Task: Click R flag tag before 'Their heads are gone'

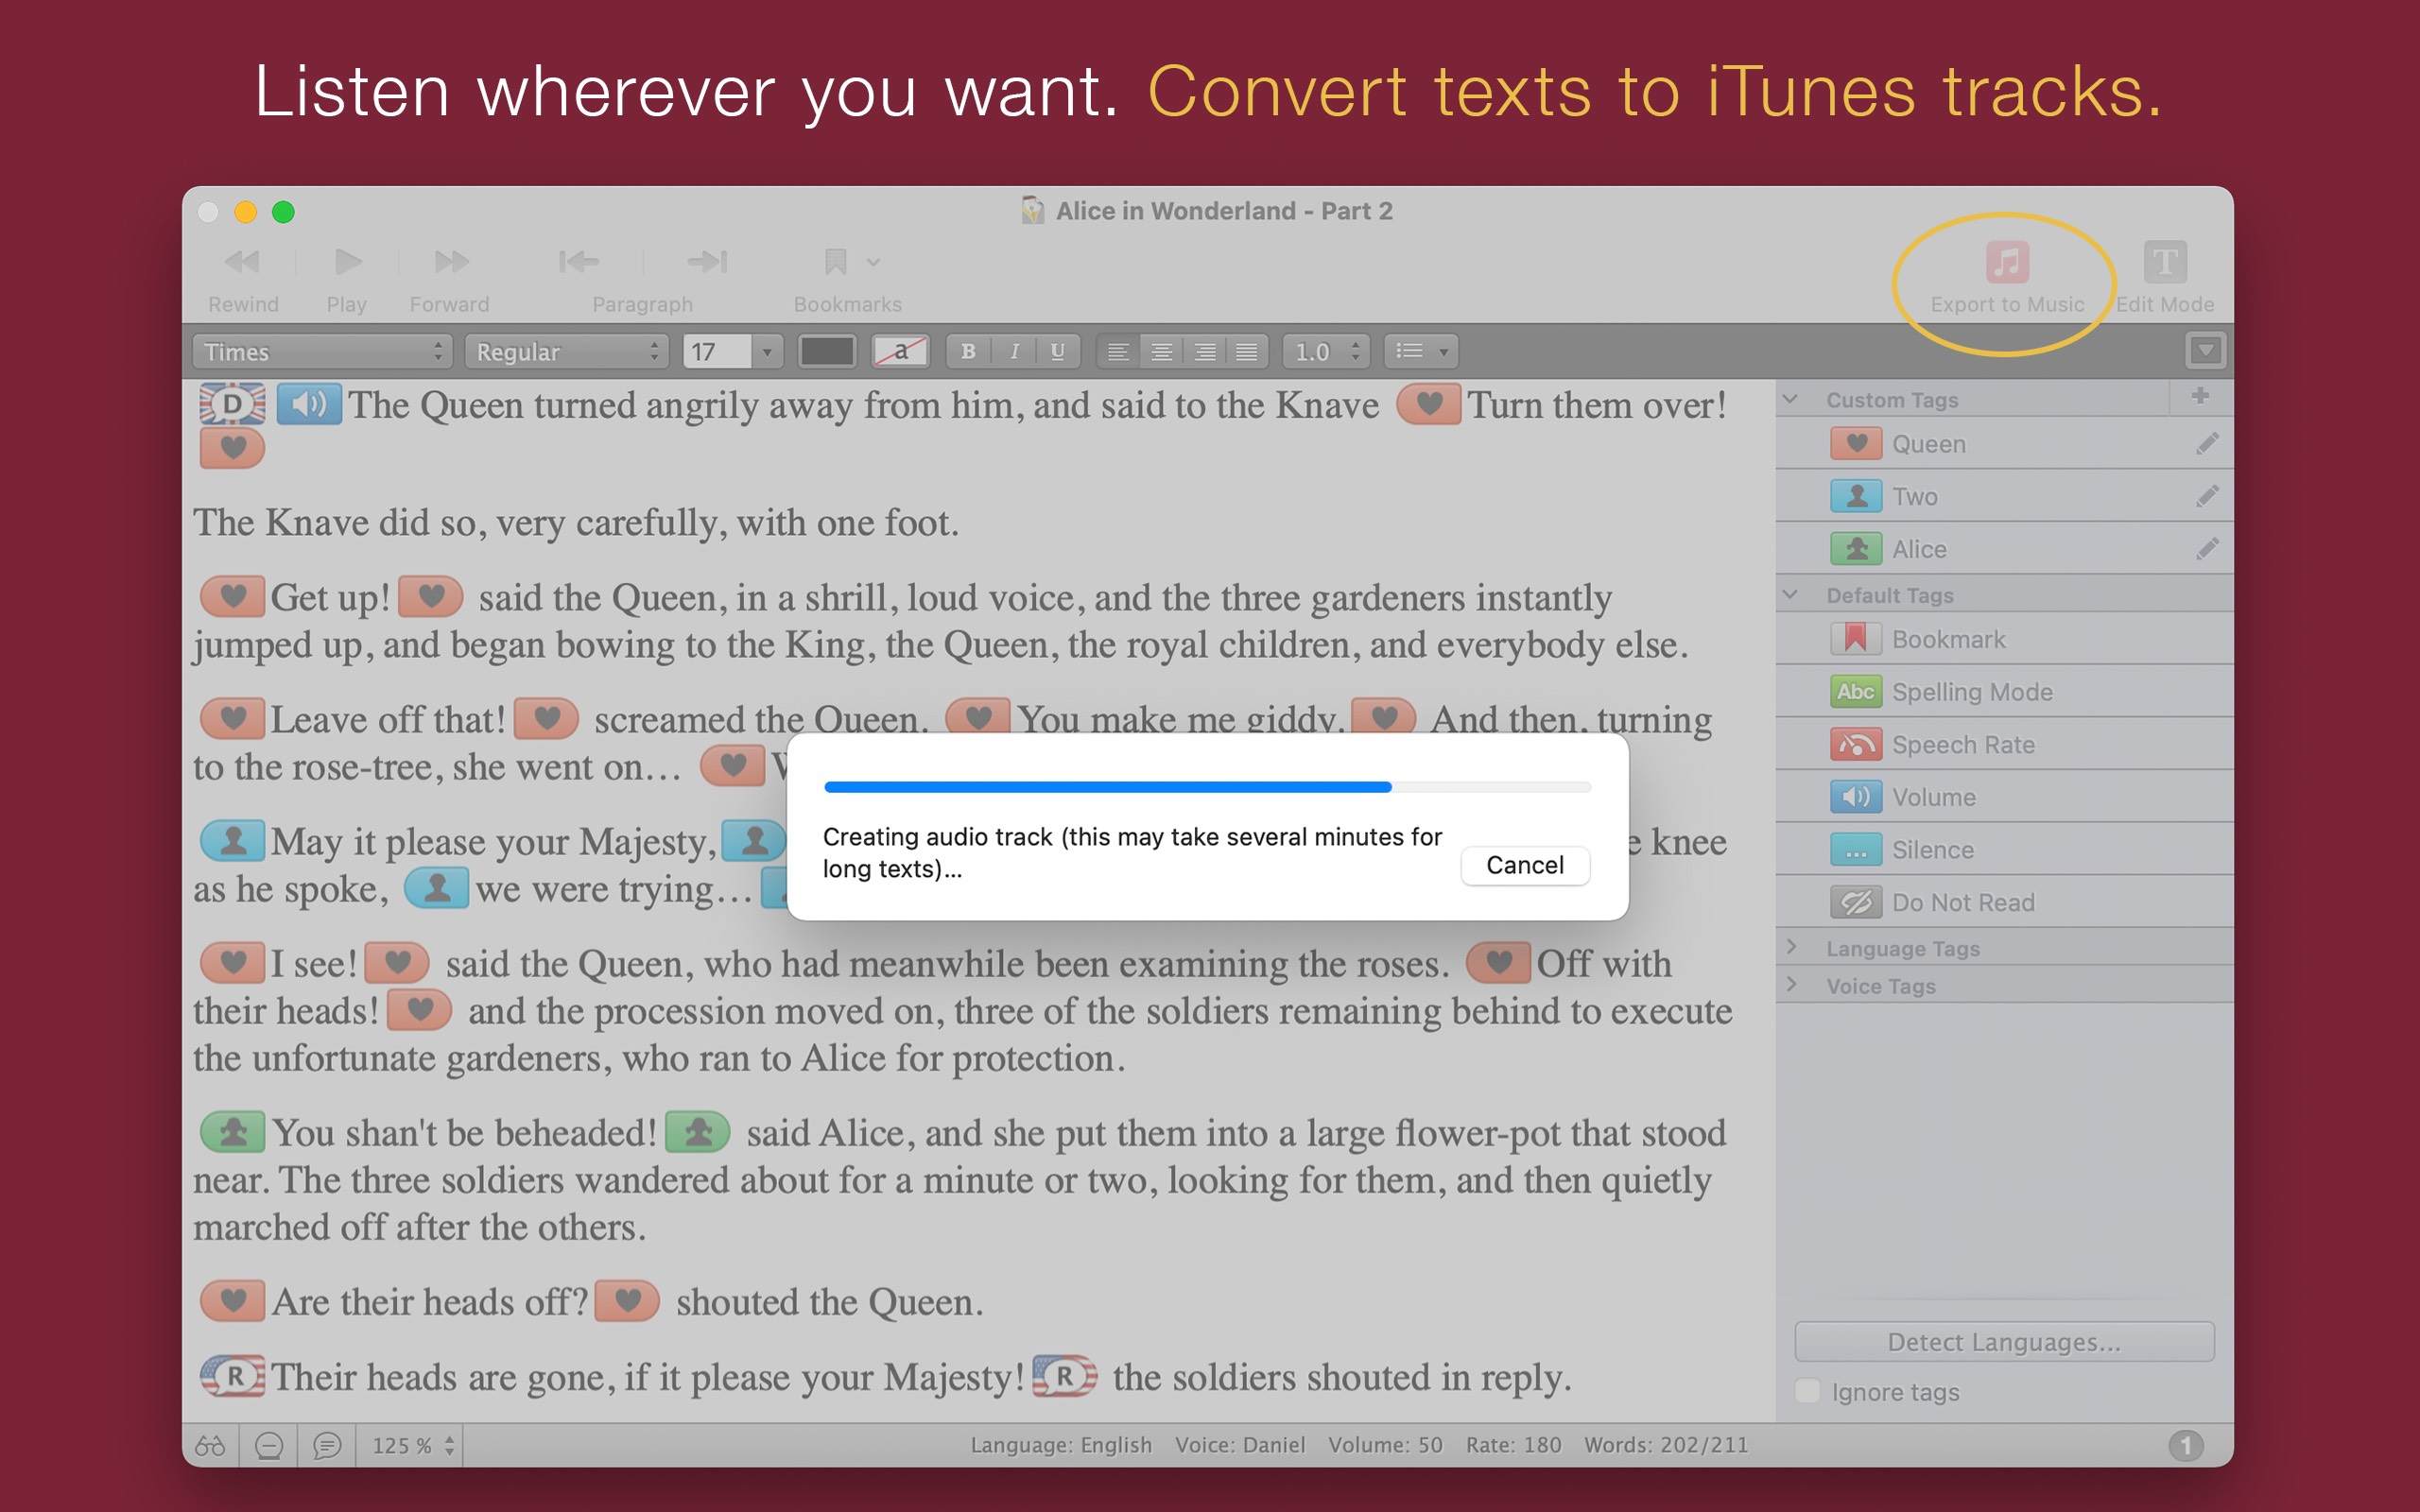Action: [x=232, y=1376]
